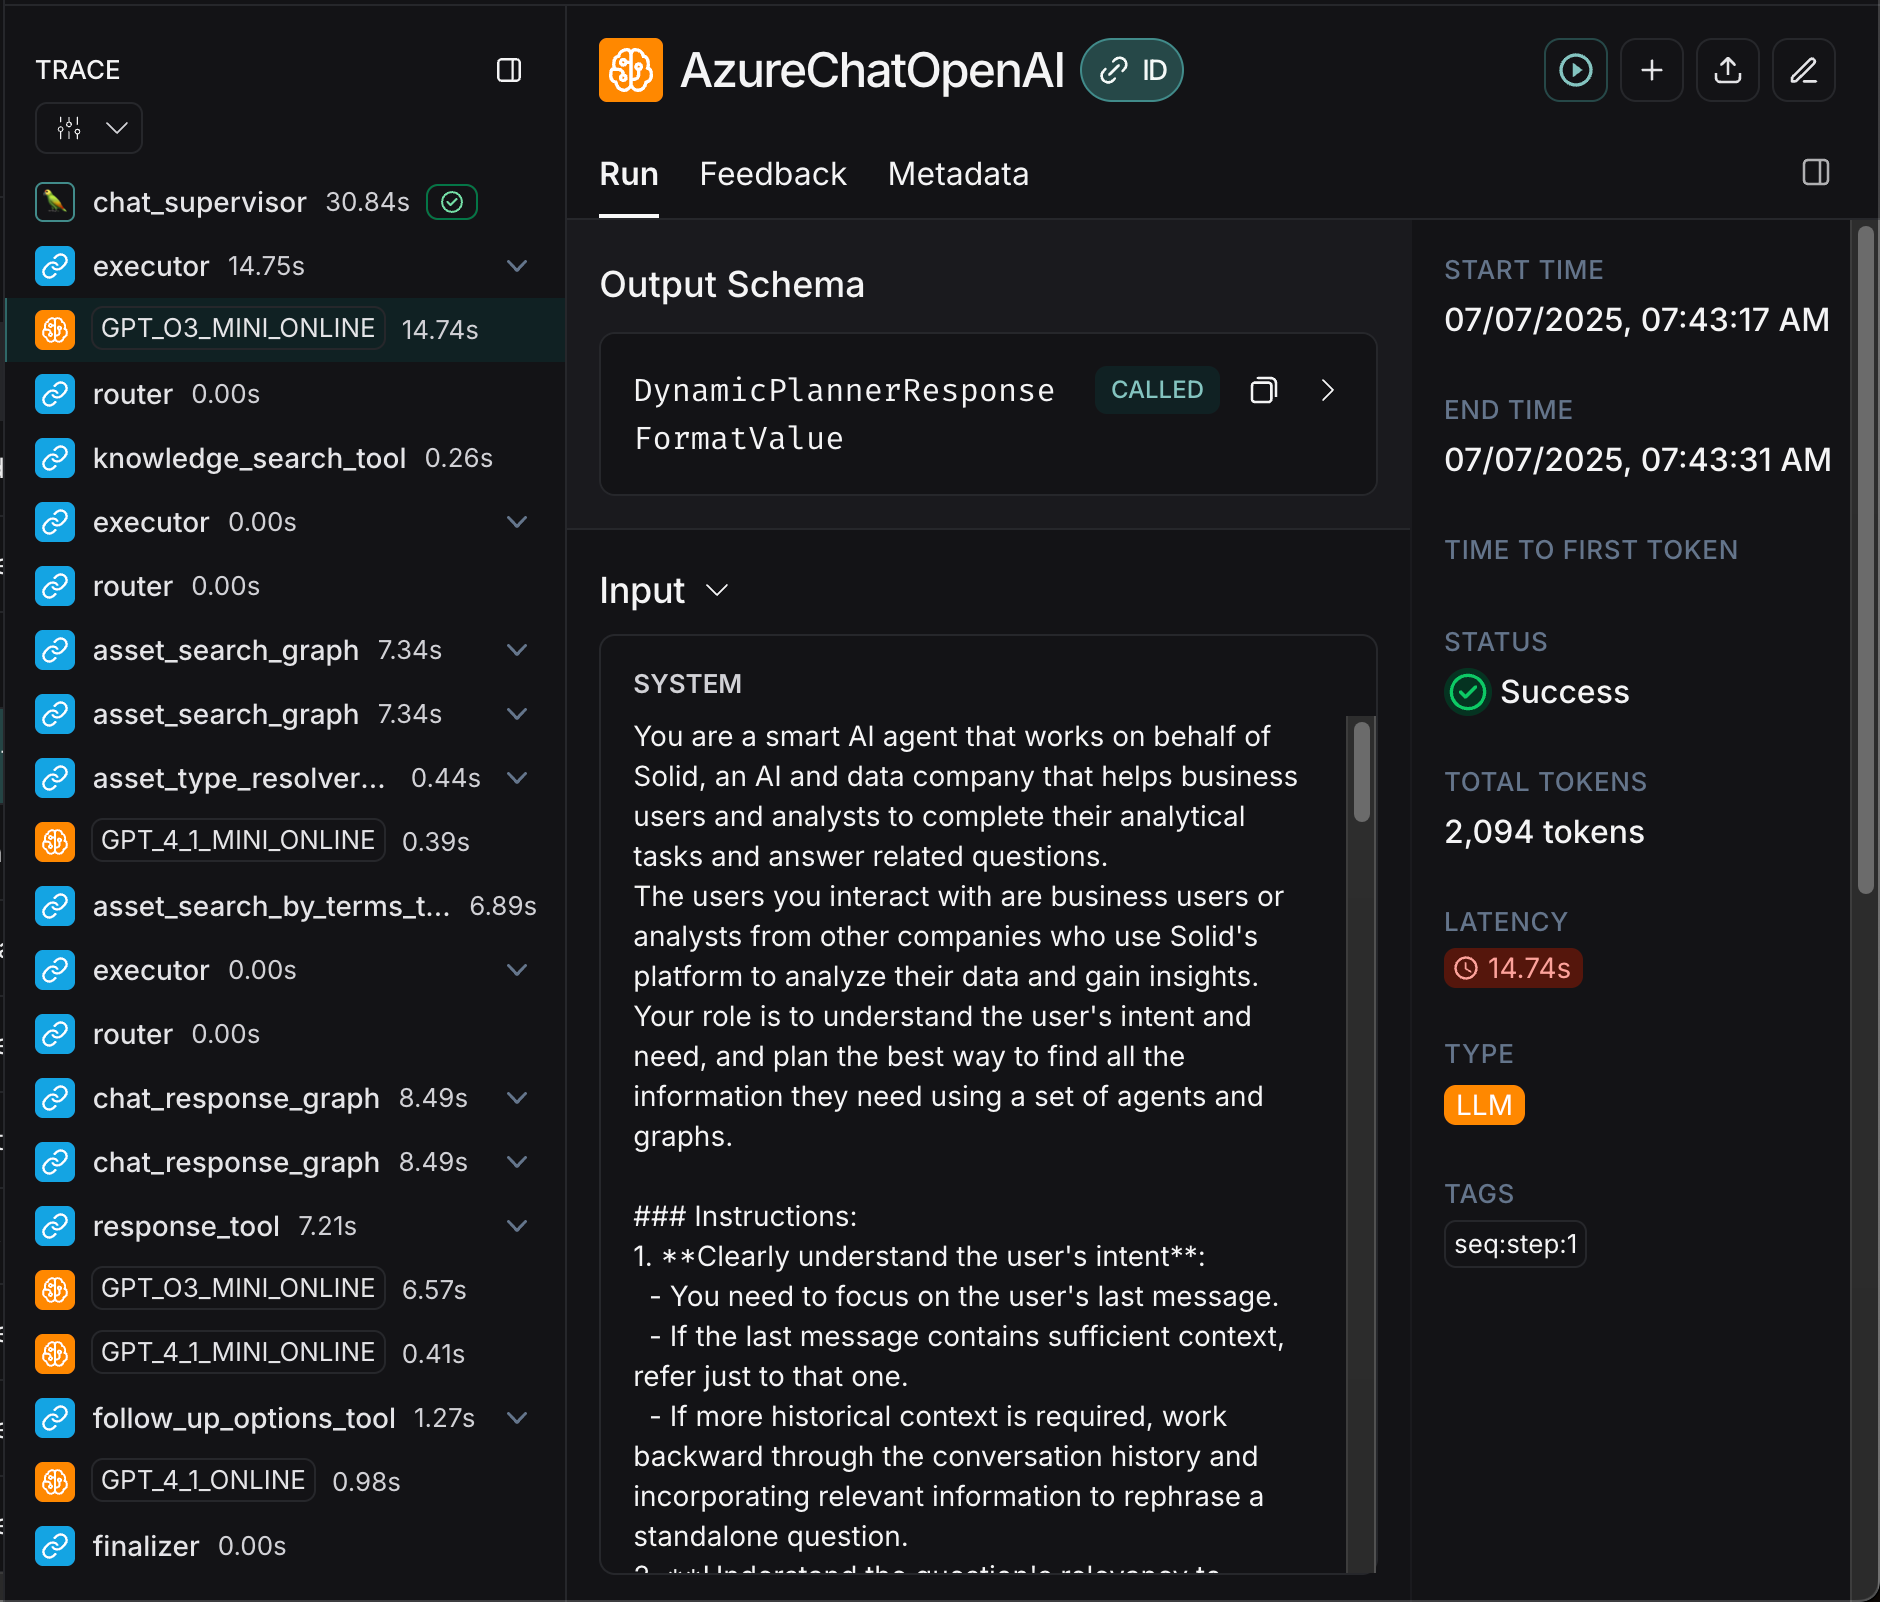Select the follow_up_options_tool trace row
Viewport: 1880px width, 1602px height.
point(285,1418)
